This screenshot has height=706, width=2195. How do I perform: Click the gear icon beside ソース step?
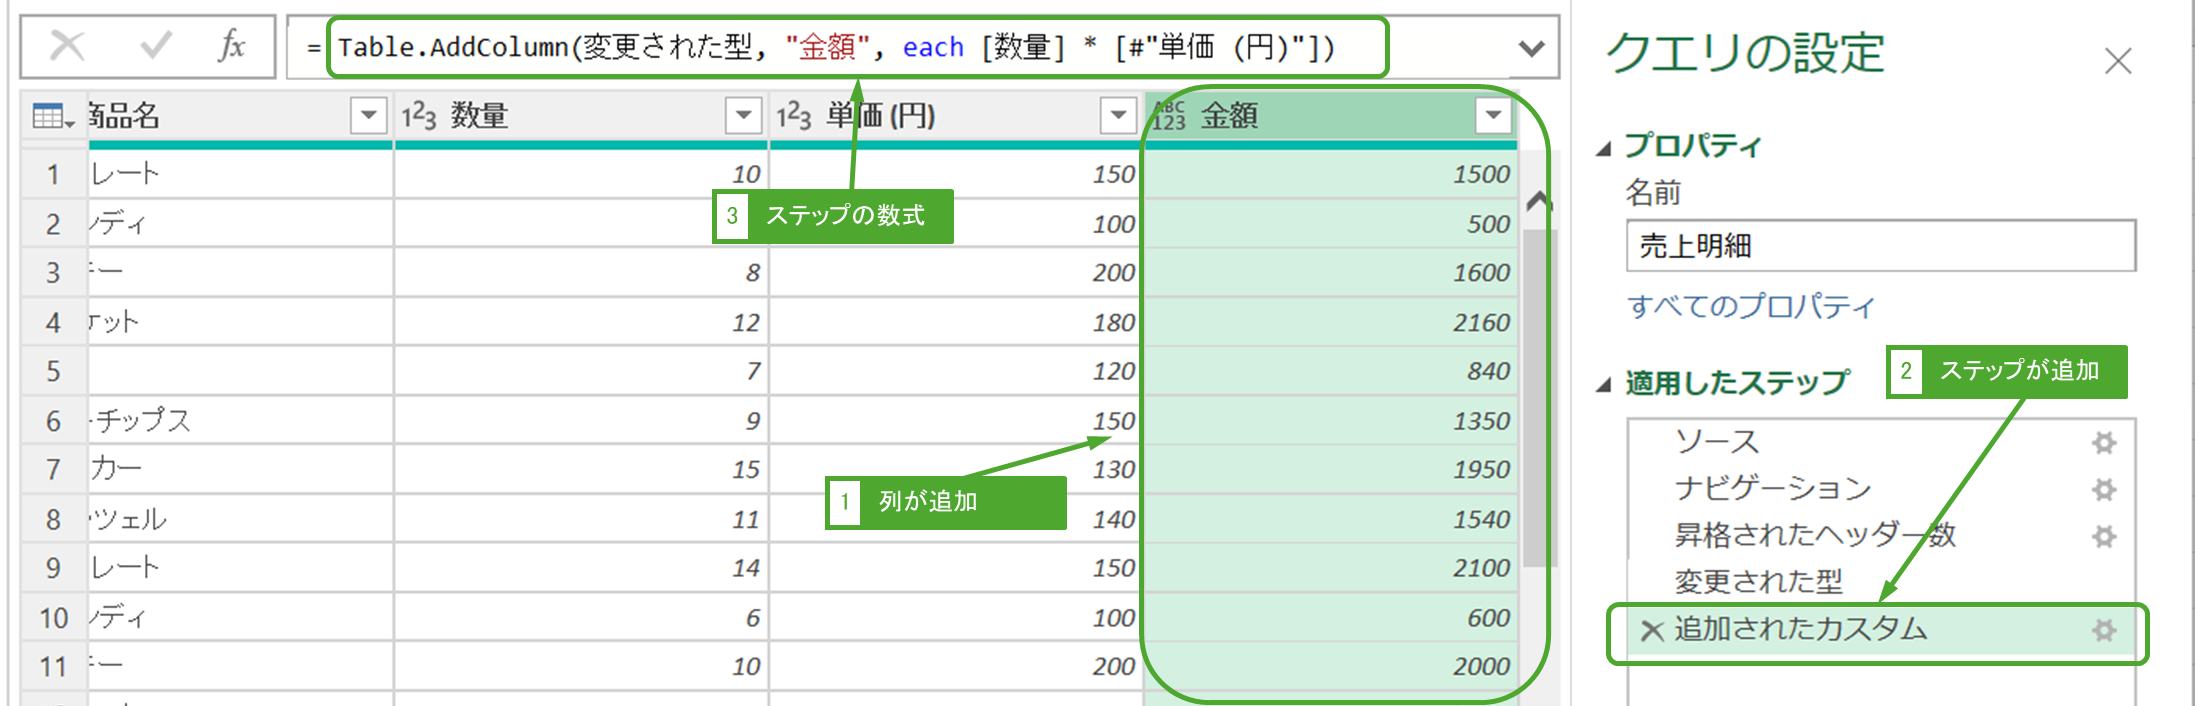pos(2104,443)
